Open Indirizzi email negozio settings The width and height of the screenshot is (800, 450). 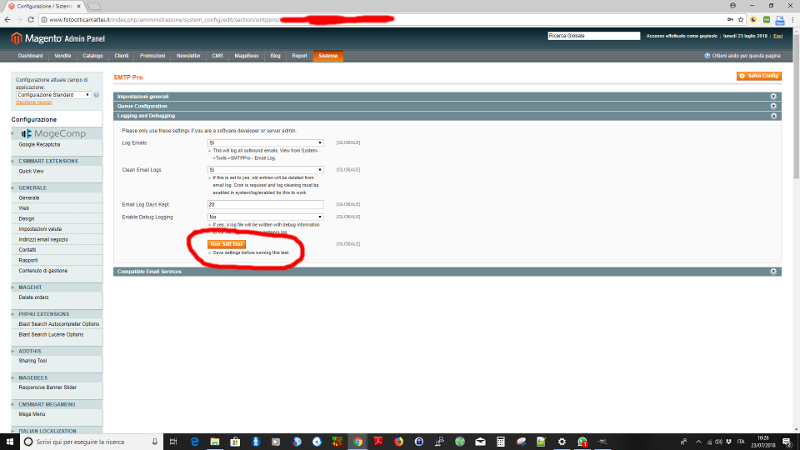[x=43, y=239]
